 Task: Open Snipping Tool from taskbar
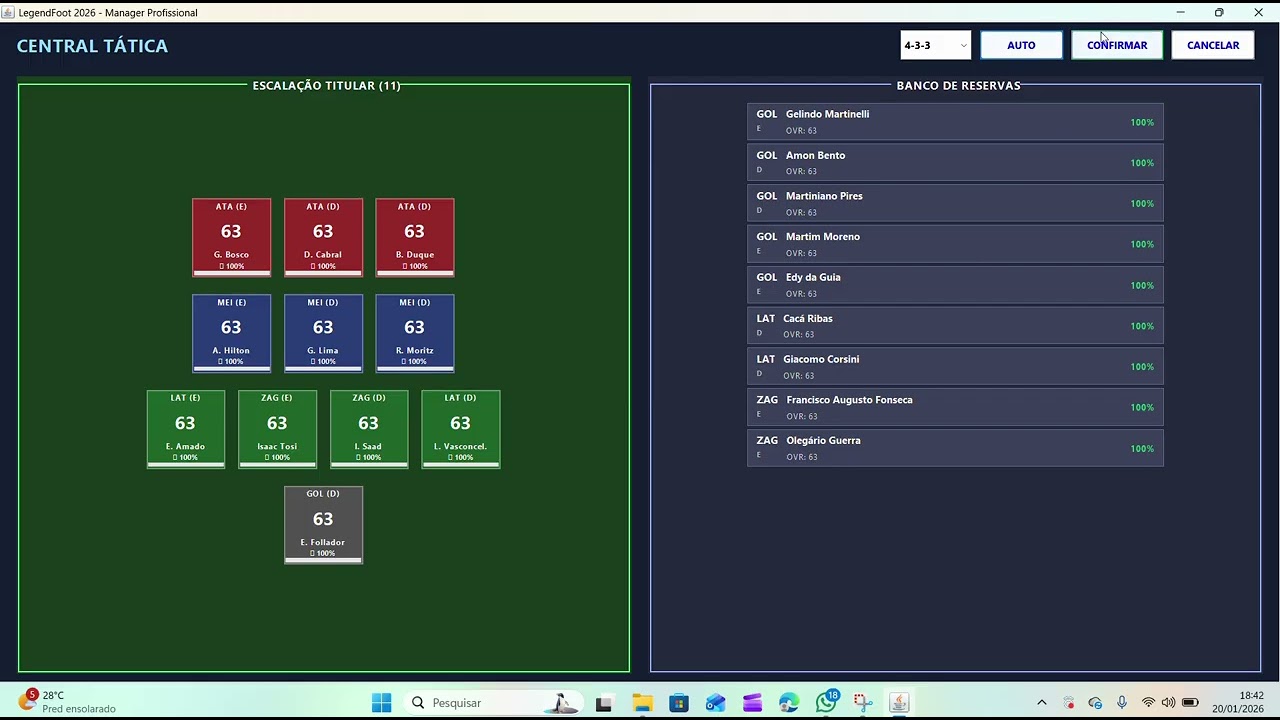tap(863, 703)
